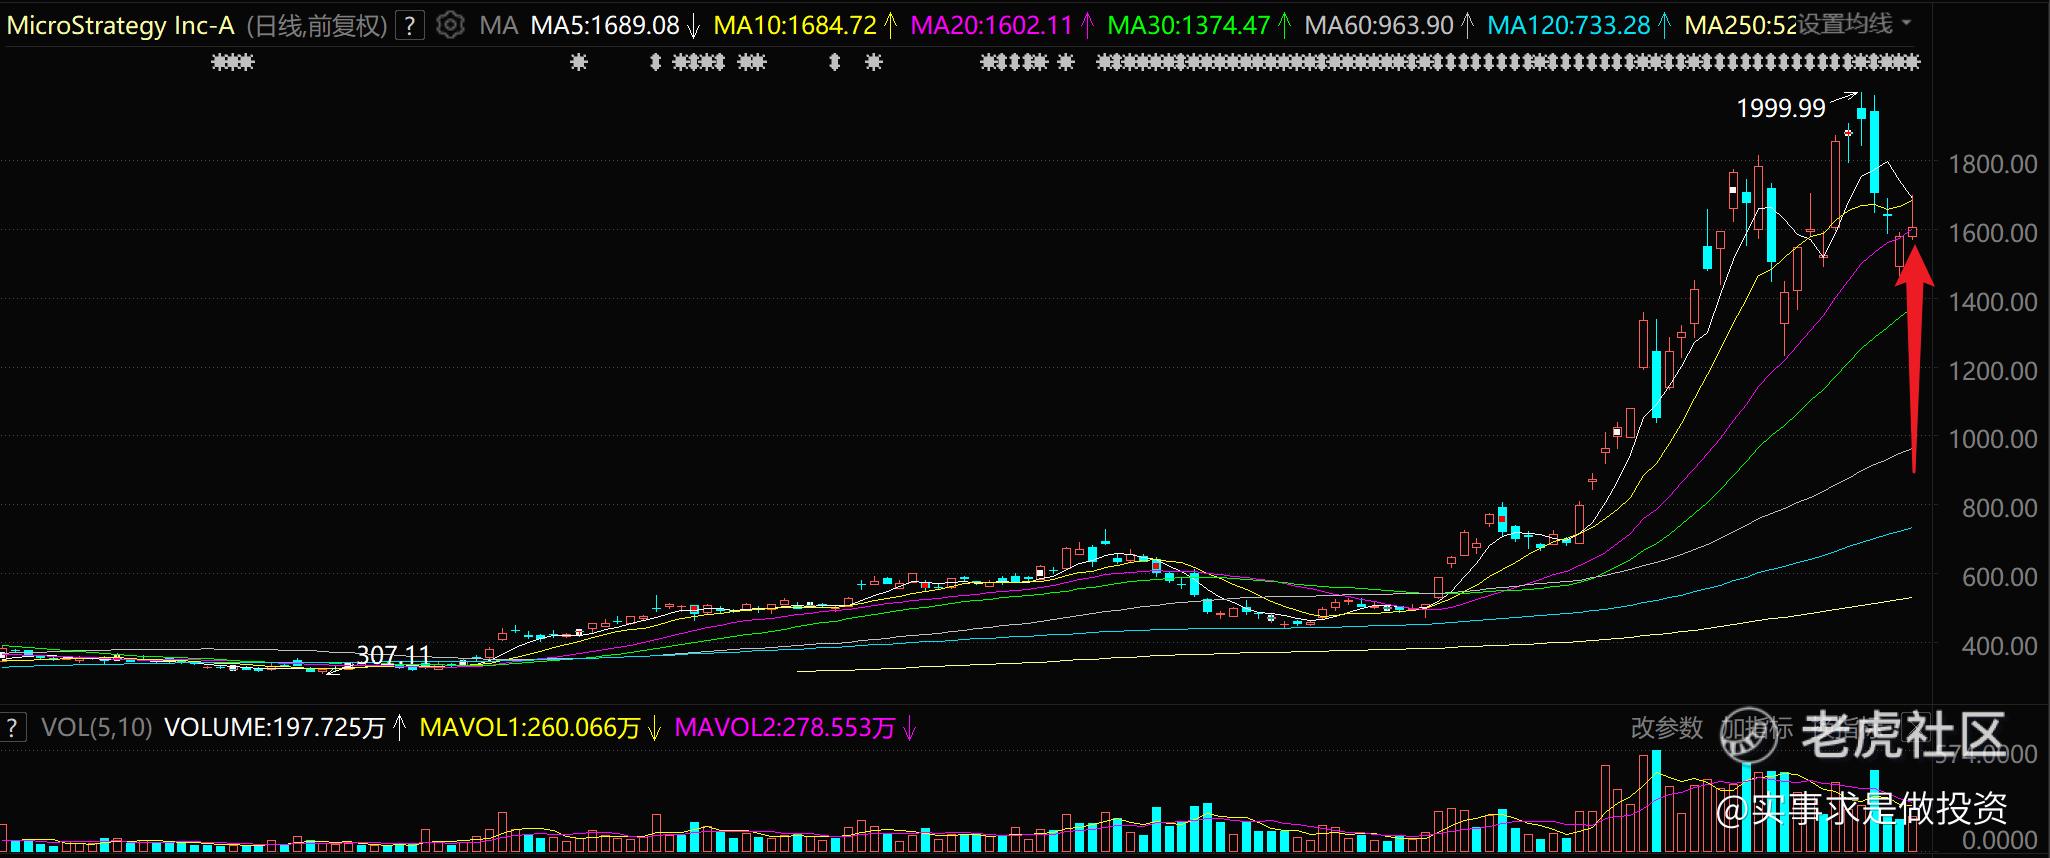The width and height of the screenshot is (2050, 858).
Task: Expand the 设置均线 dropdown
Action: pyautogui.click(x=1855, y=24)
